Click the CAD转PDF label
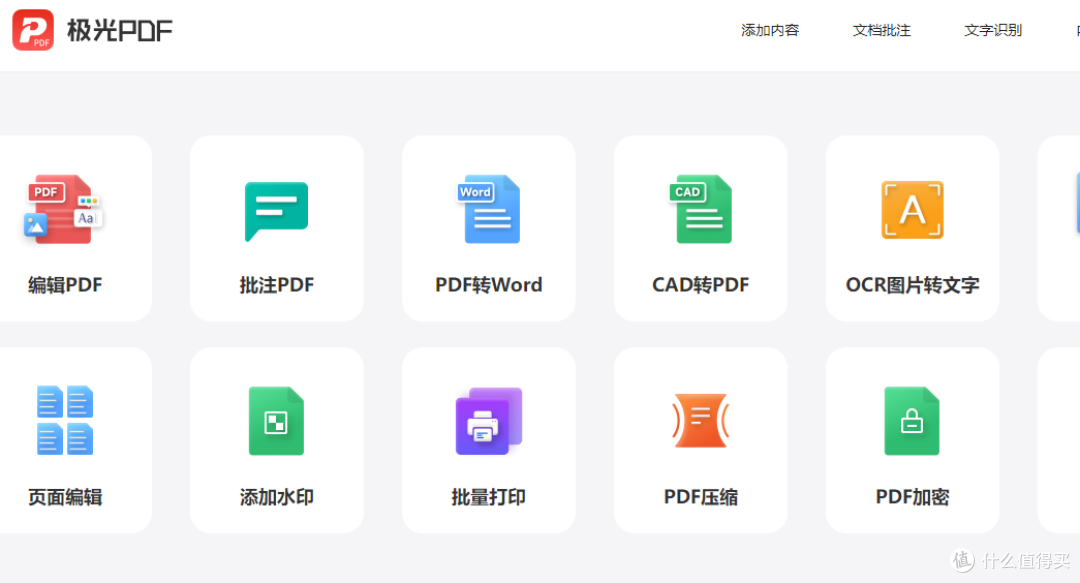This screenshot has height=583, width=1080. 700,285
